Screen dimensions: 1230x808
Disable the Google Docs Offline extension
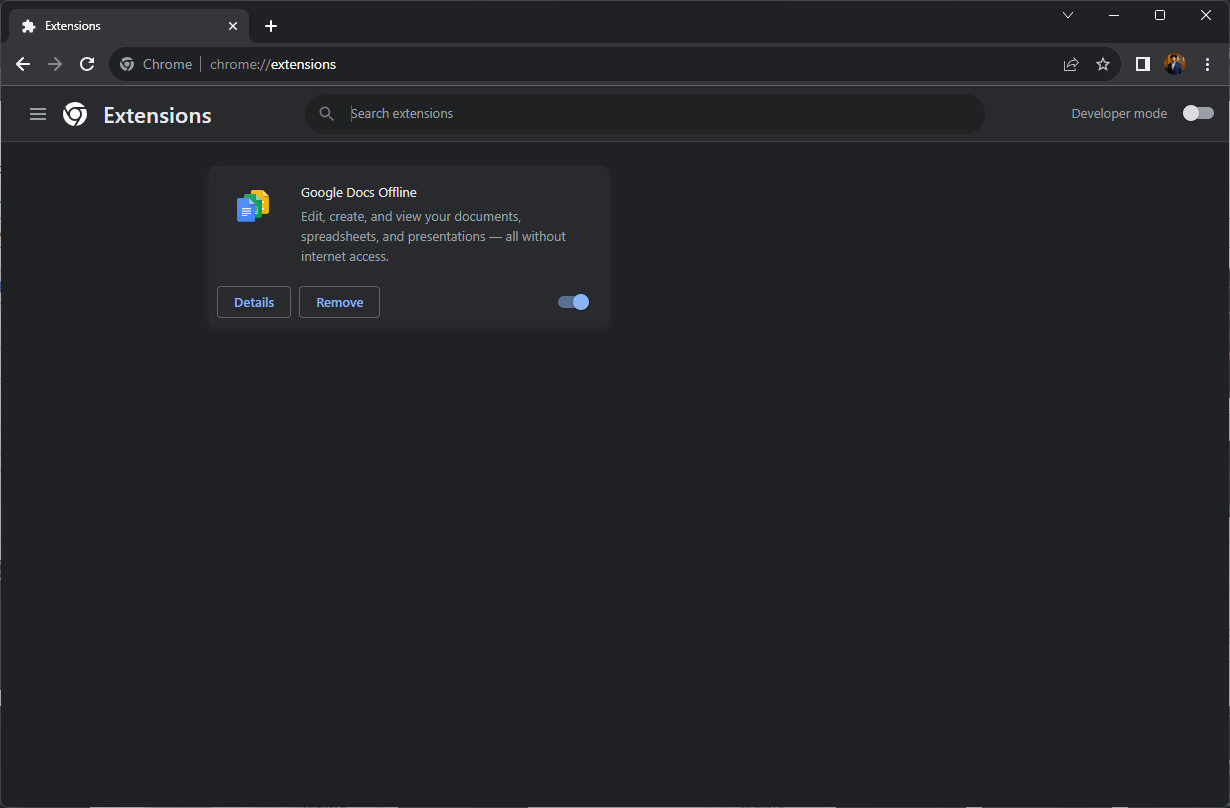tap(573, 302)
